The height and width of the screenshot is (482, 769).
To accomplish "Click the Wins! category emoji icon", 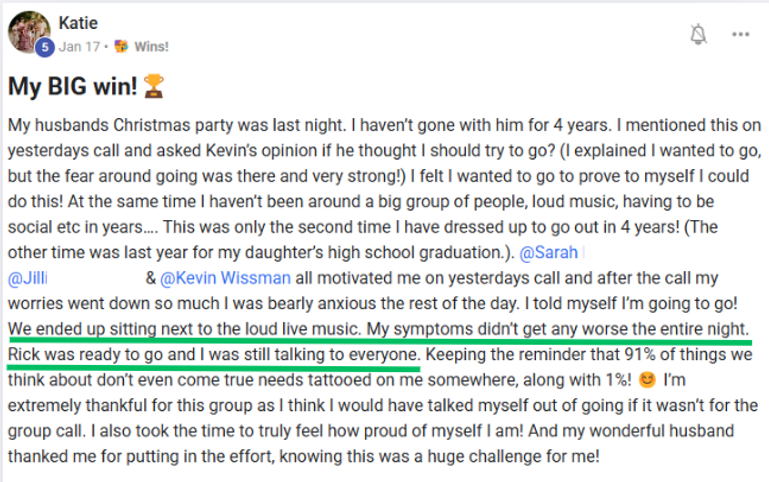I will [121, 47].
